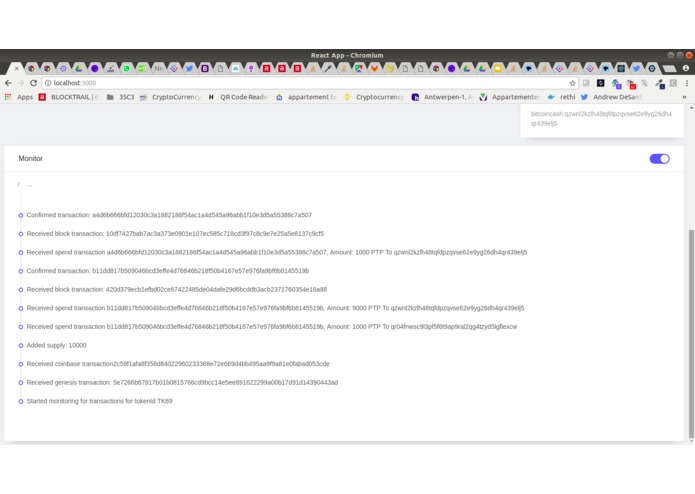This screenshot has height=494, width=695.
Task: Click the localhost:3000 address bar
Action: coord(310,83)
